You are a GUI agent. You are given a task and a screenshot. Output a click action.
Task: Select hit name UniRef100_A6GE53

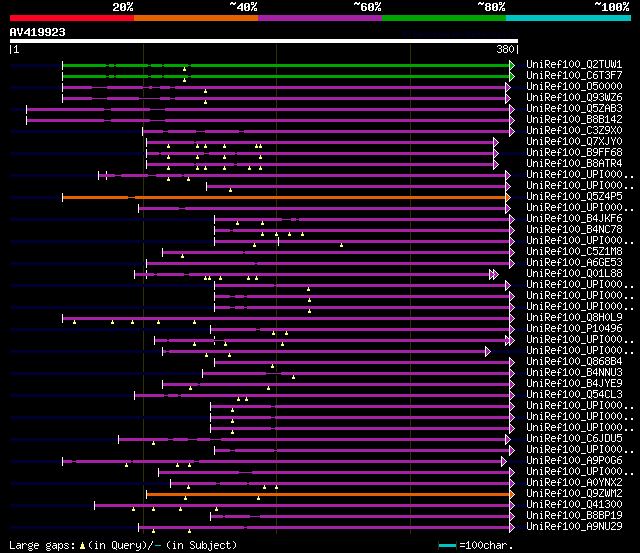(574, 263)
